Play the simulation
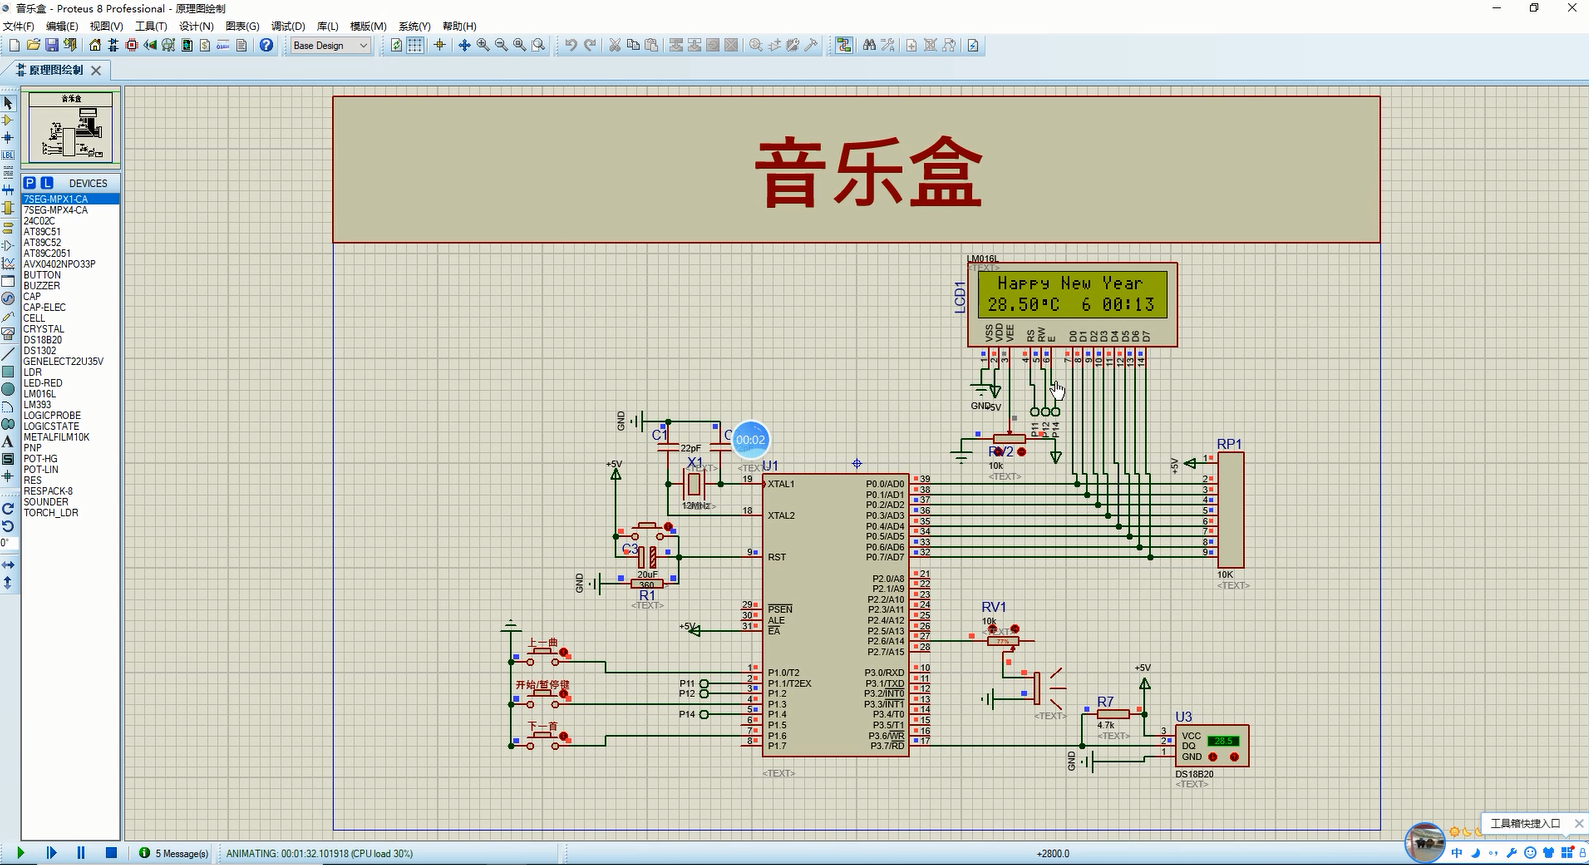Image resolution: width=1589 pixels, height=865 pixels. (20, 853)
